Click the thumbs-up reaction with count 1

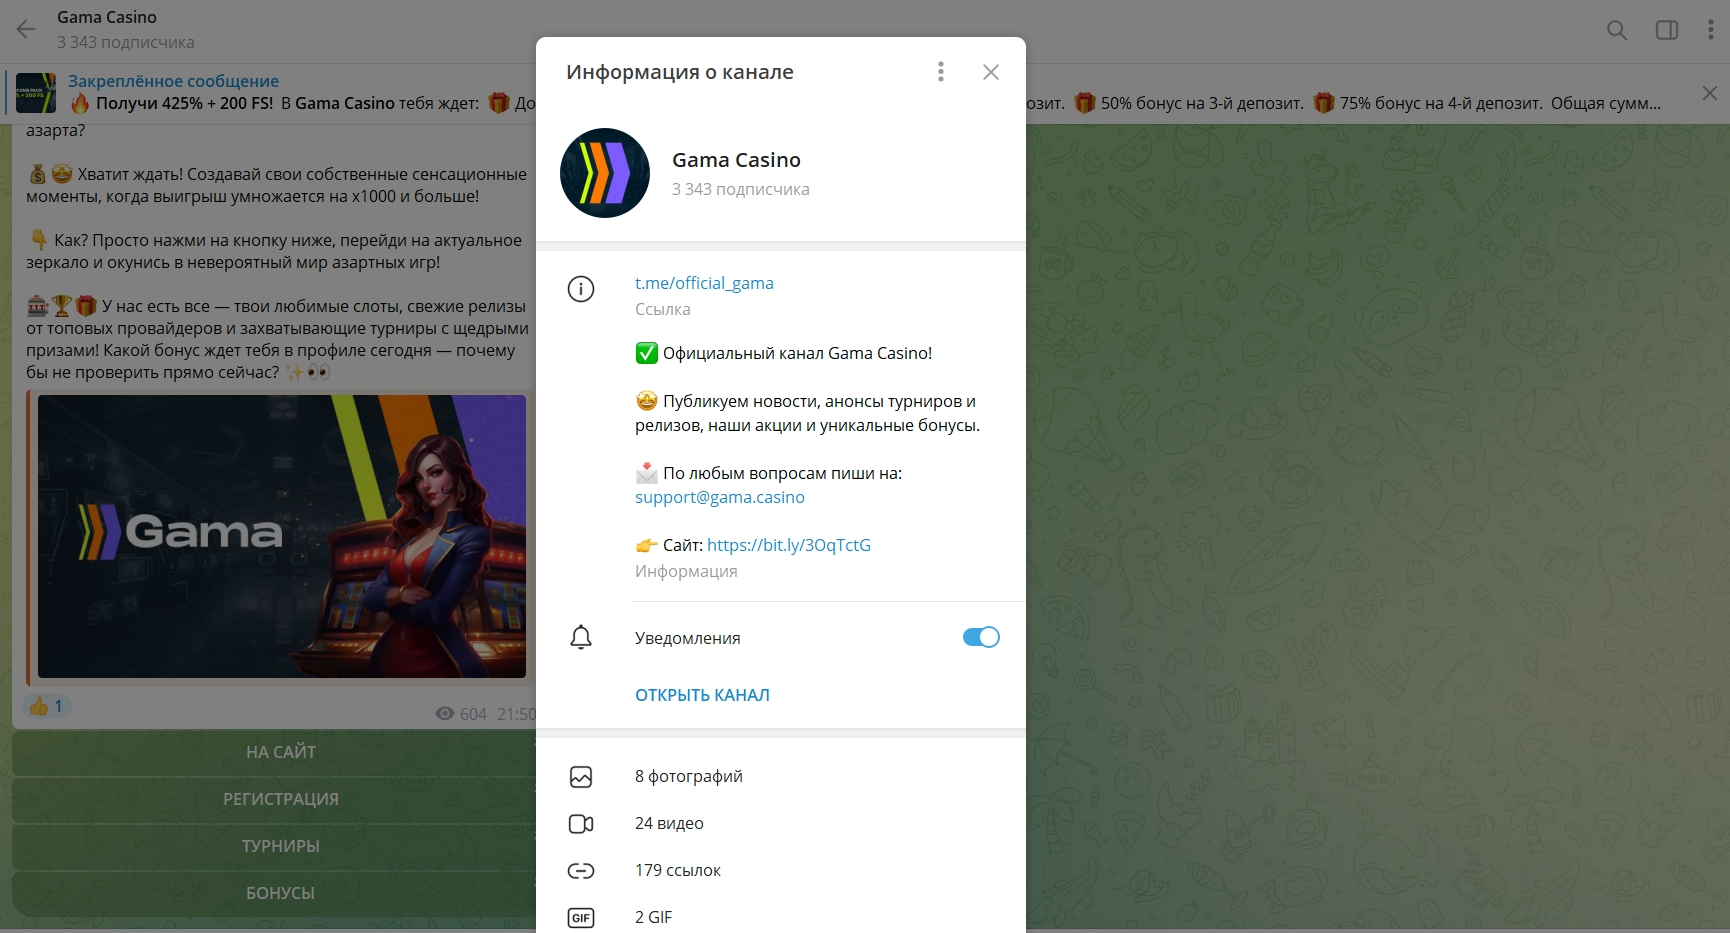tap(47, 706)
